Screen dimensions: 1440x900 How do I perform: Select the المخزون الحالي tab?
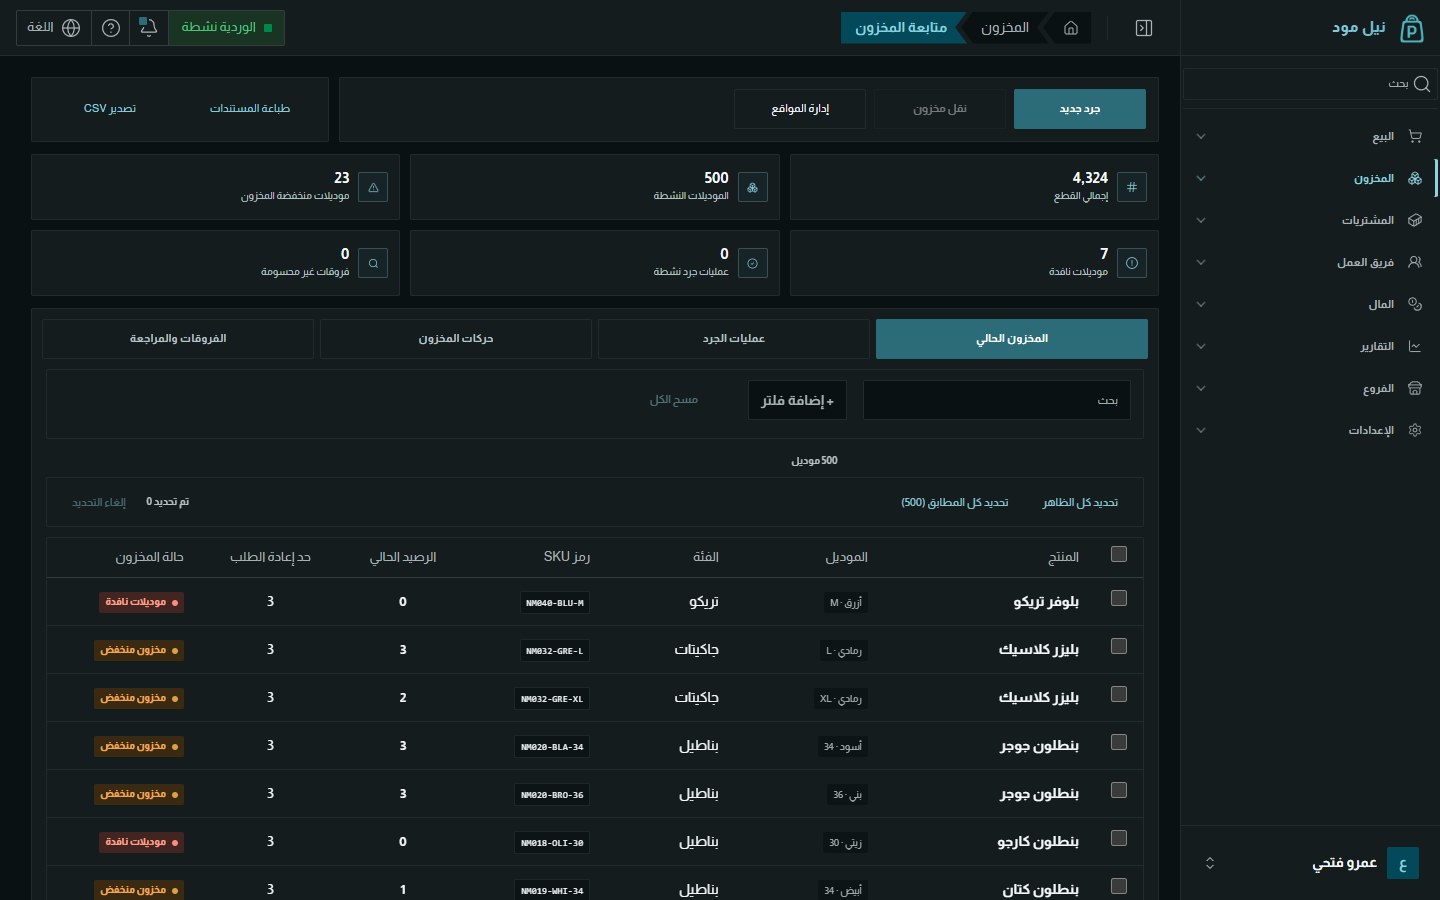(x=1012, y=339)
